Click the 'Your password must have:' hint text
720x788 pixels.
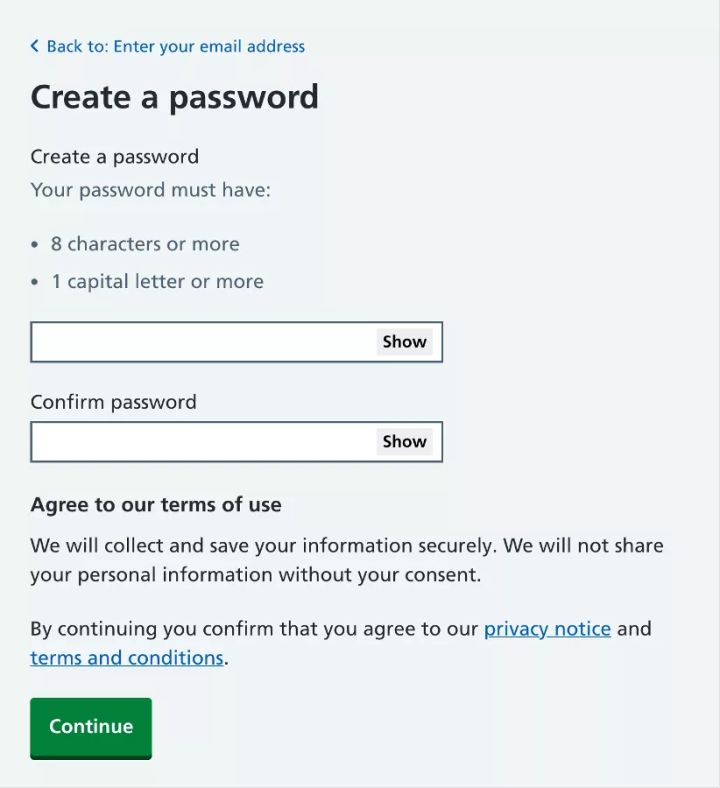tap(150, 189)
